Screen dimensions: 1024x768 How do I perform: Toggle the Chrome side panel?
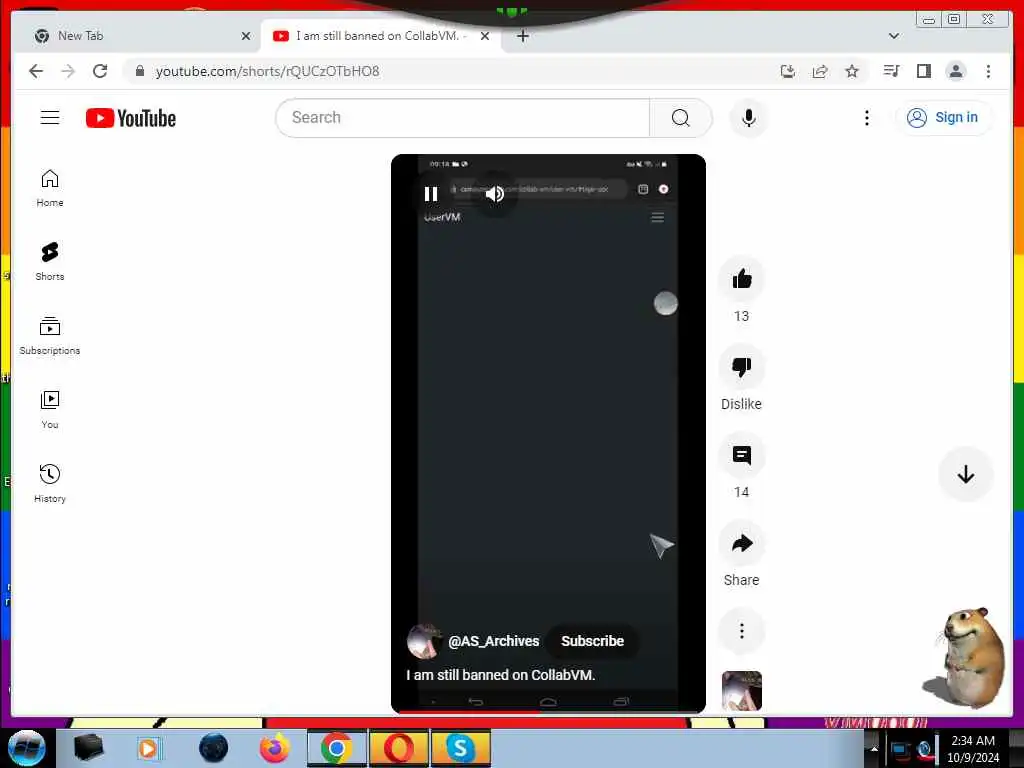click(923, 71)
